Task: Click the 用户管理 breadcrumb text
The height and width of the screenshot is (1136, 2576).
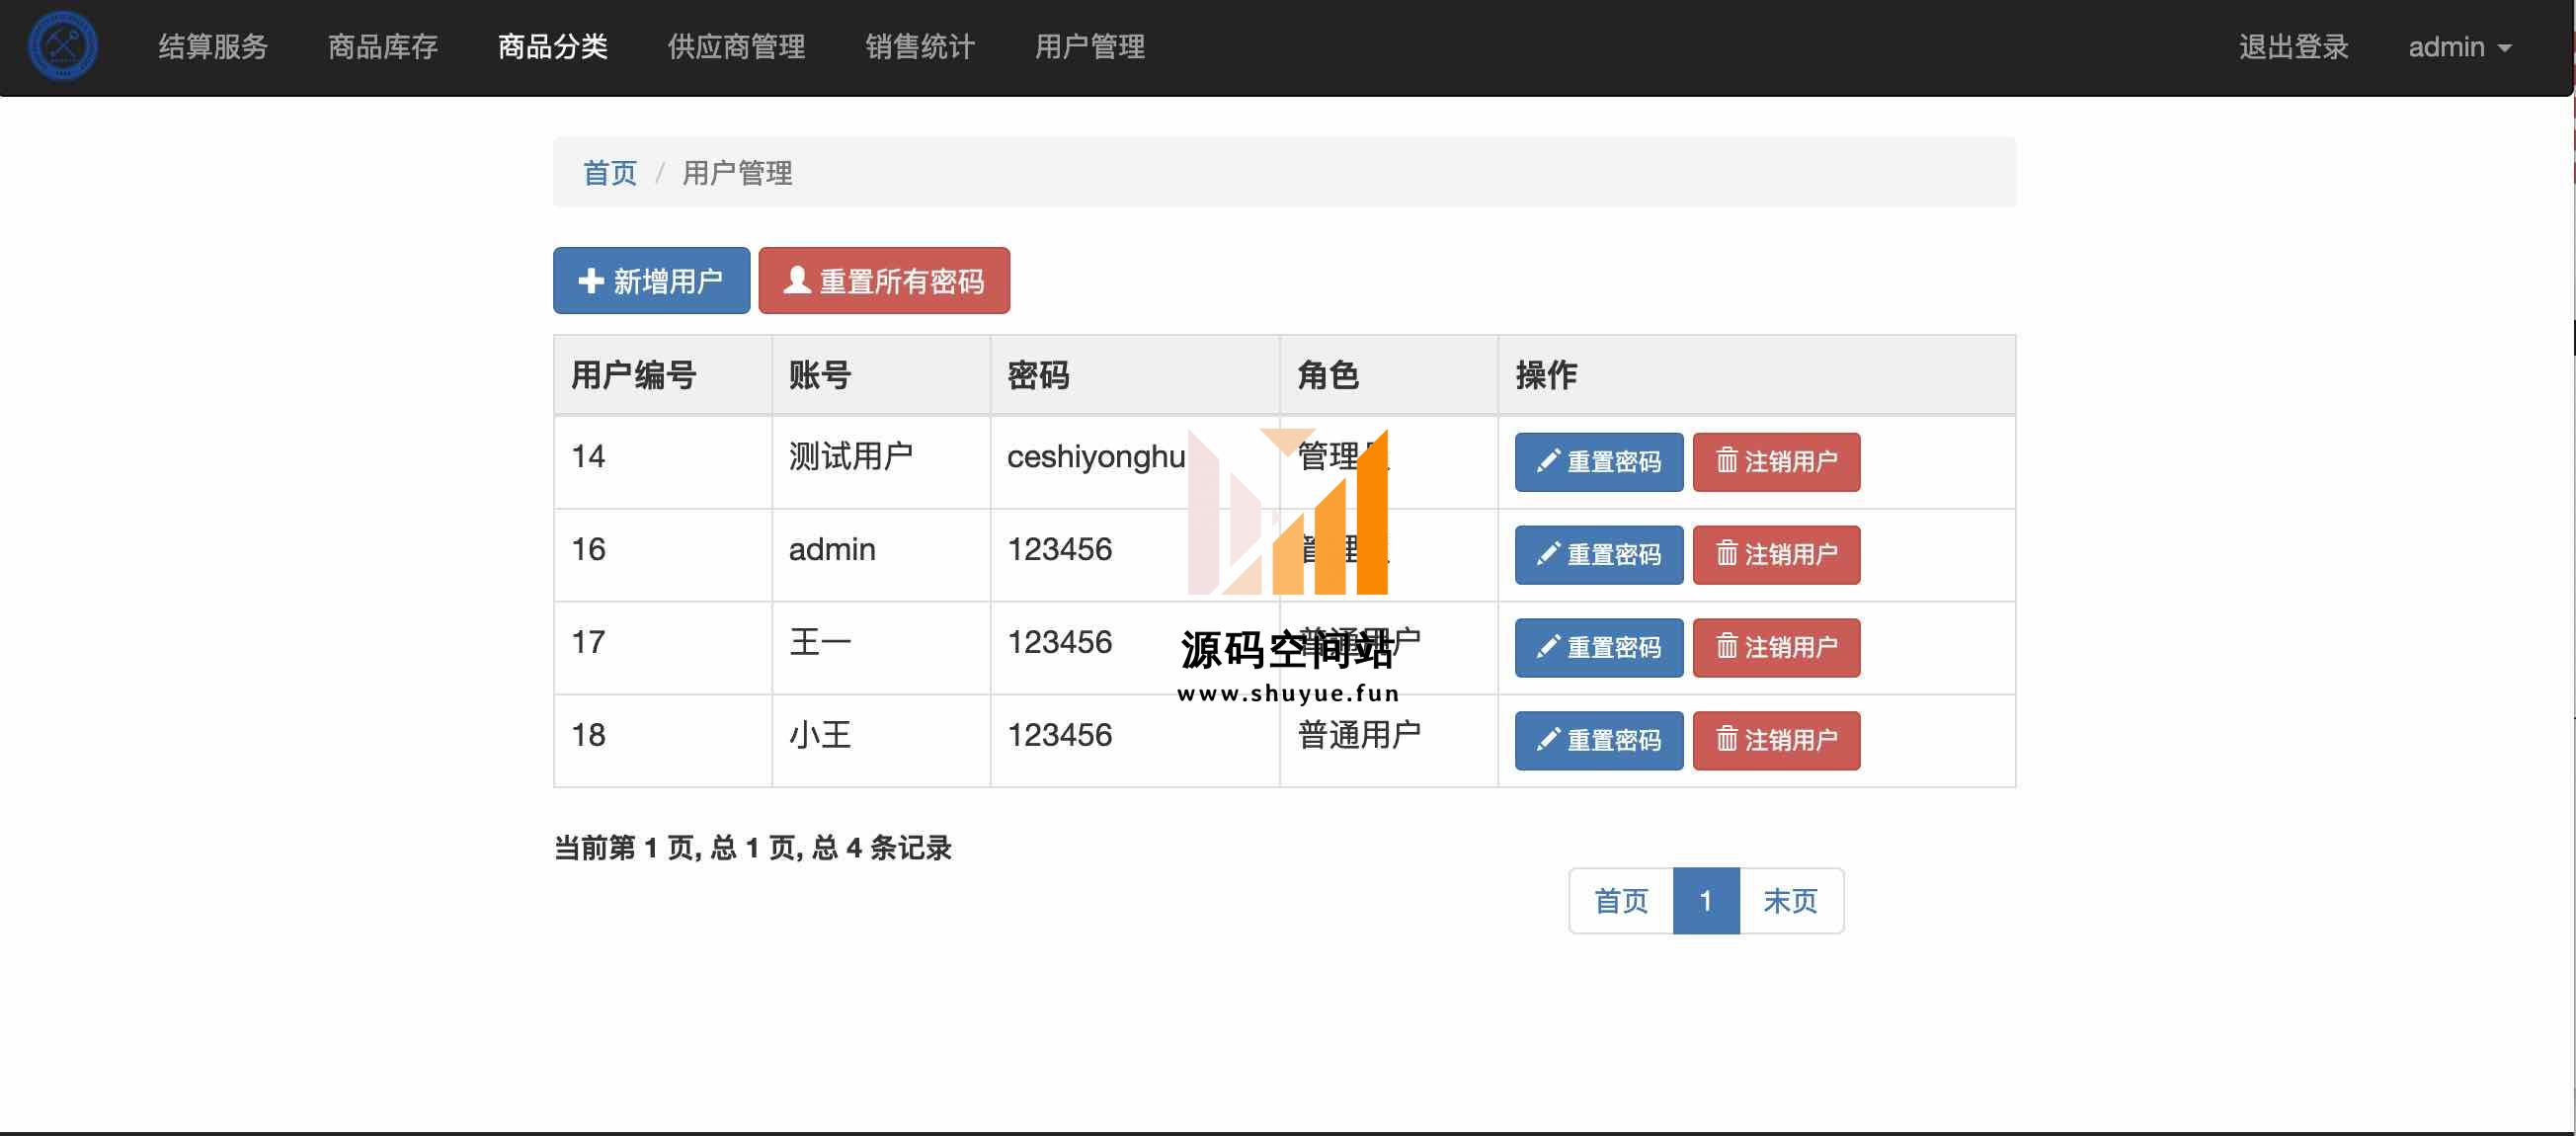Action: [737, 173]
